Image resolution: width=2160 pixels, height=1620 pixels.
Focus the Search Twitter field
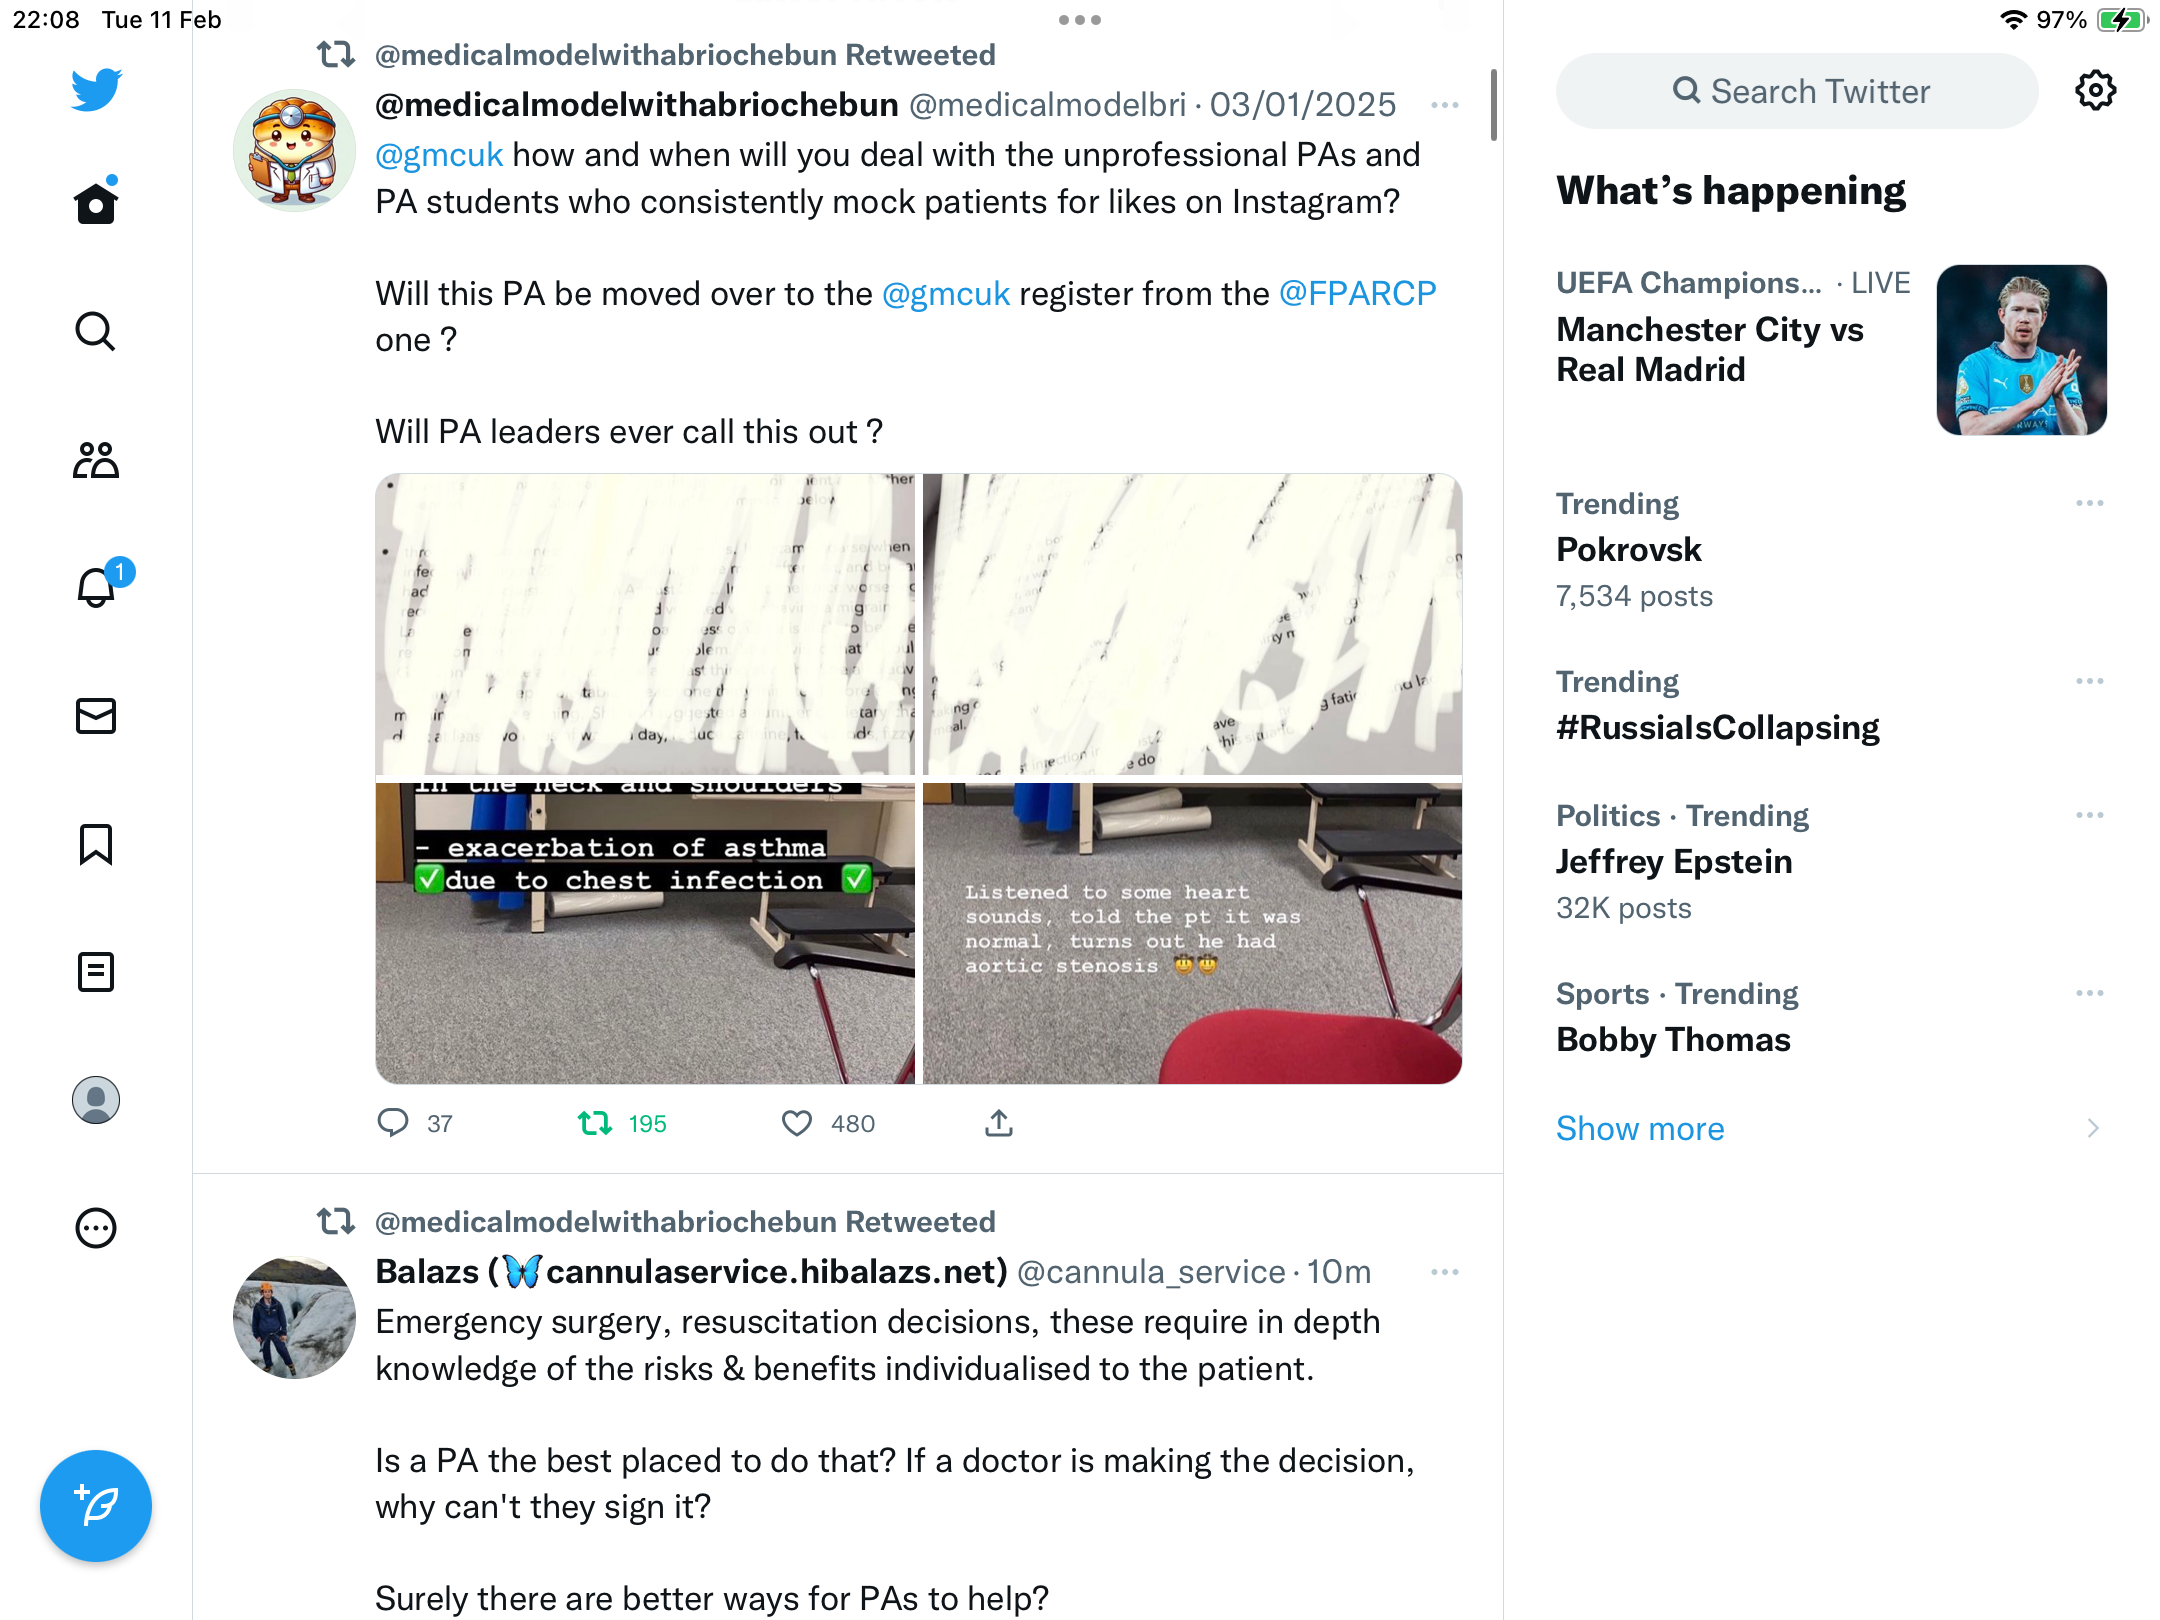(x=1797, y=91)
